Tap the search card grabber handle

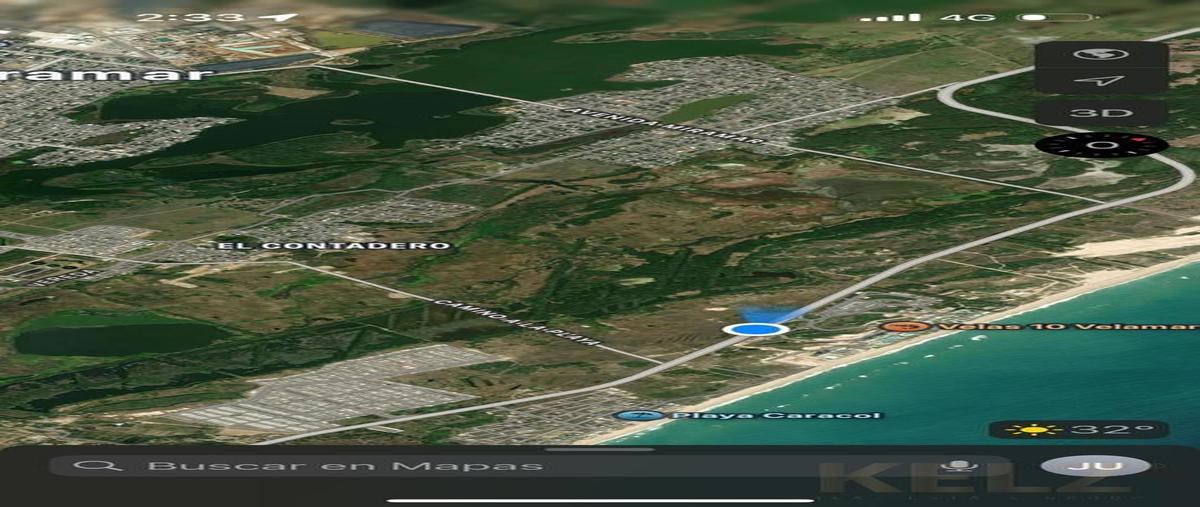600,449
